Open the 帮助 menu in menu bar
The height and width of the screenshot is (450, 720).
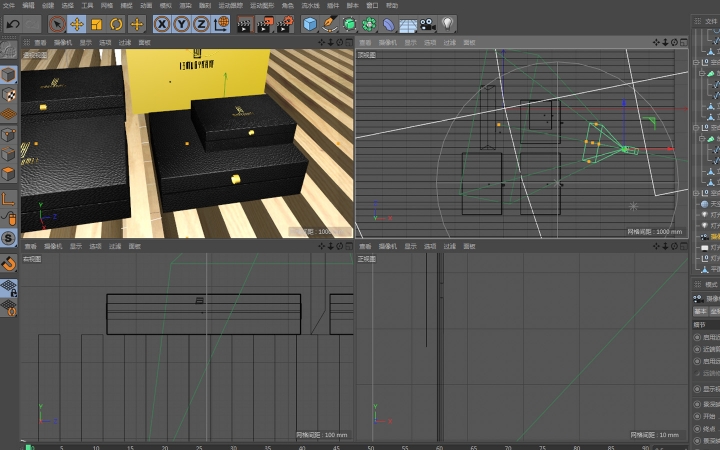click(392, 5)
